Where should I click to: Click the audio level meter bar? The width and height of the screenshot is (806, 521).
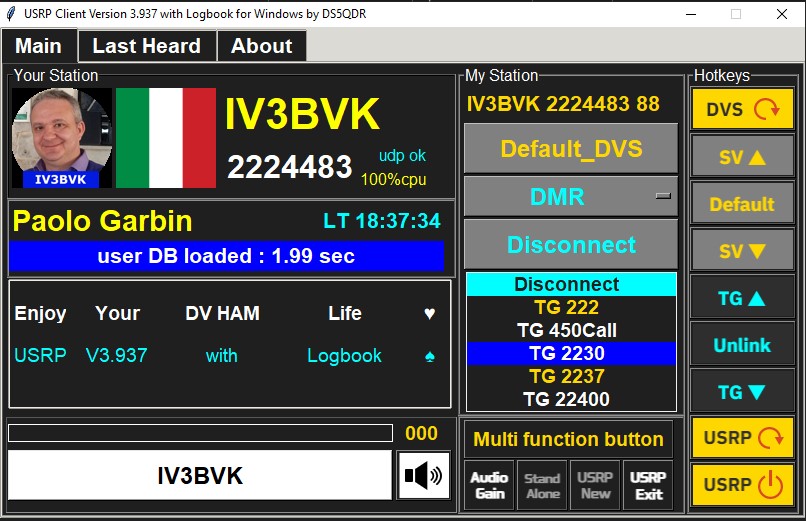[x=200, y=433]
